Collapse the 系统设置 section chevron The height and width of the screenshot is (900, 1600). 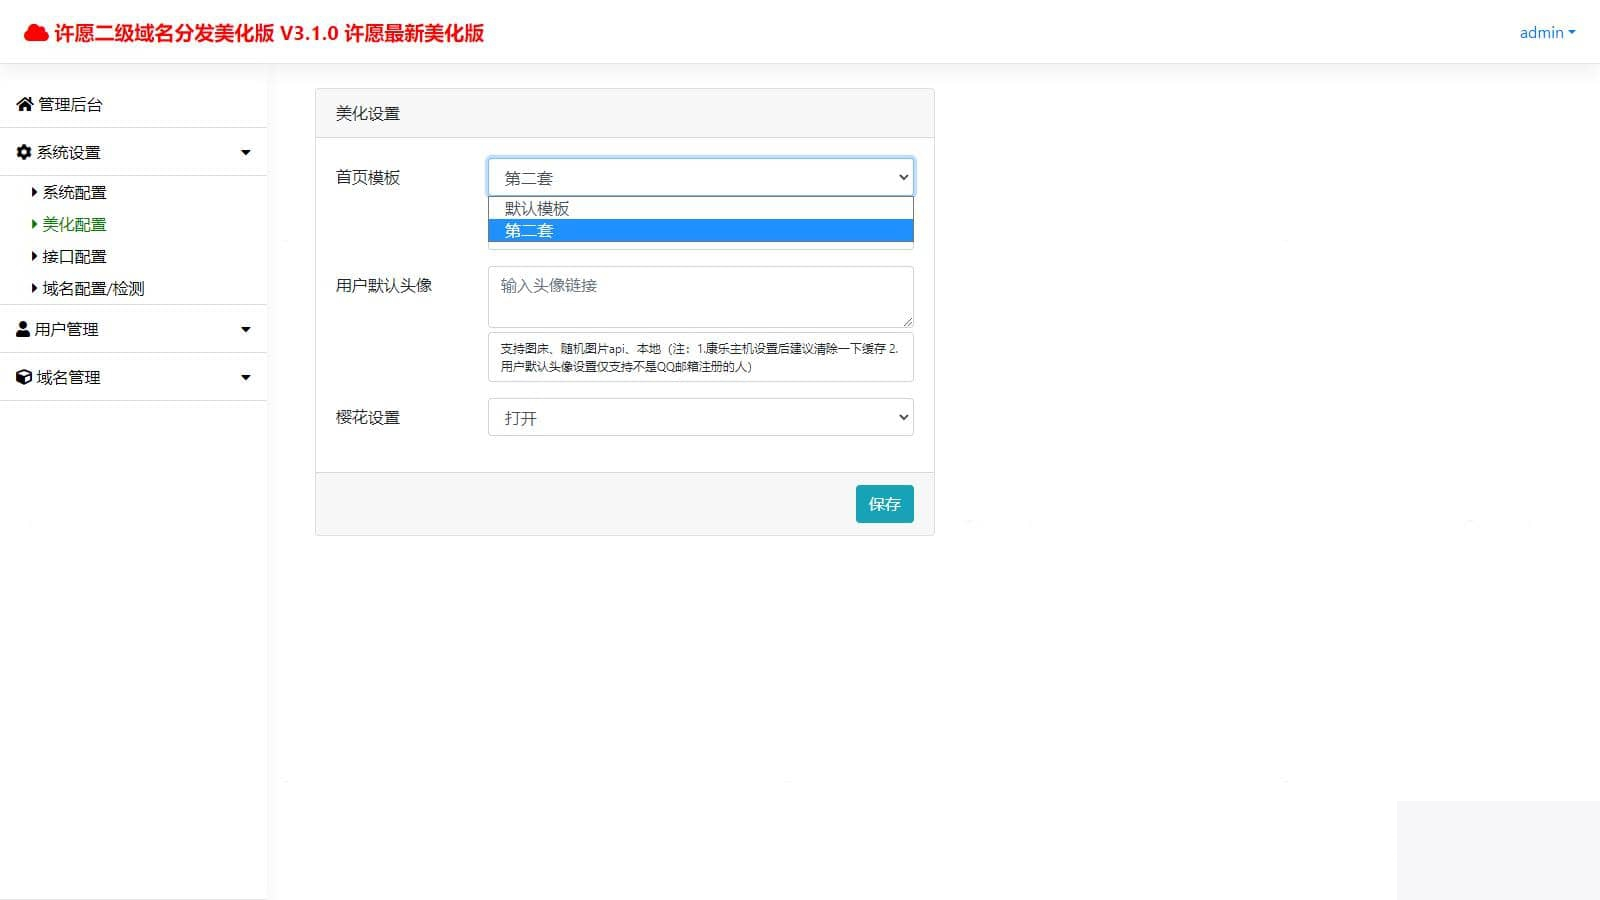click(245, 151)
